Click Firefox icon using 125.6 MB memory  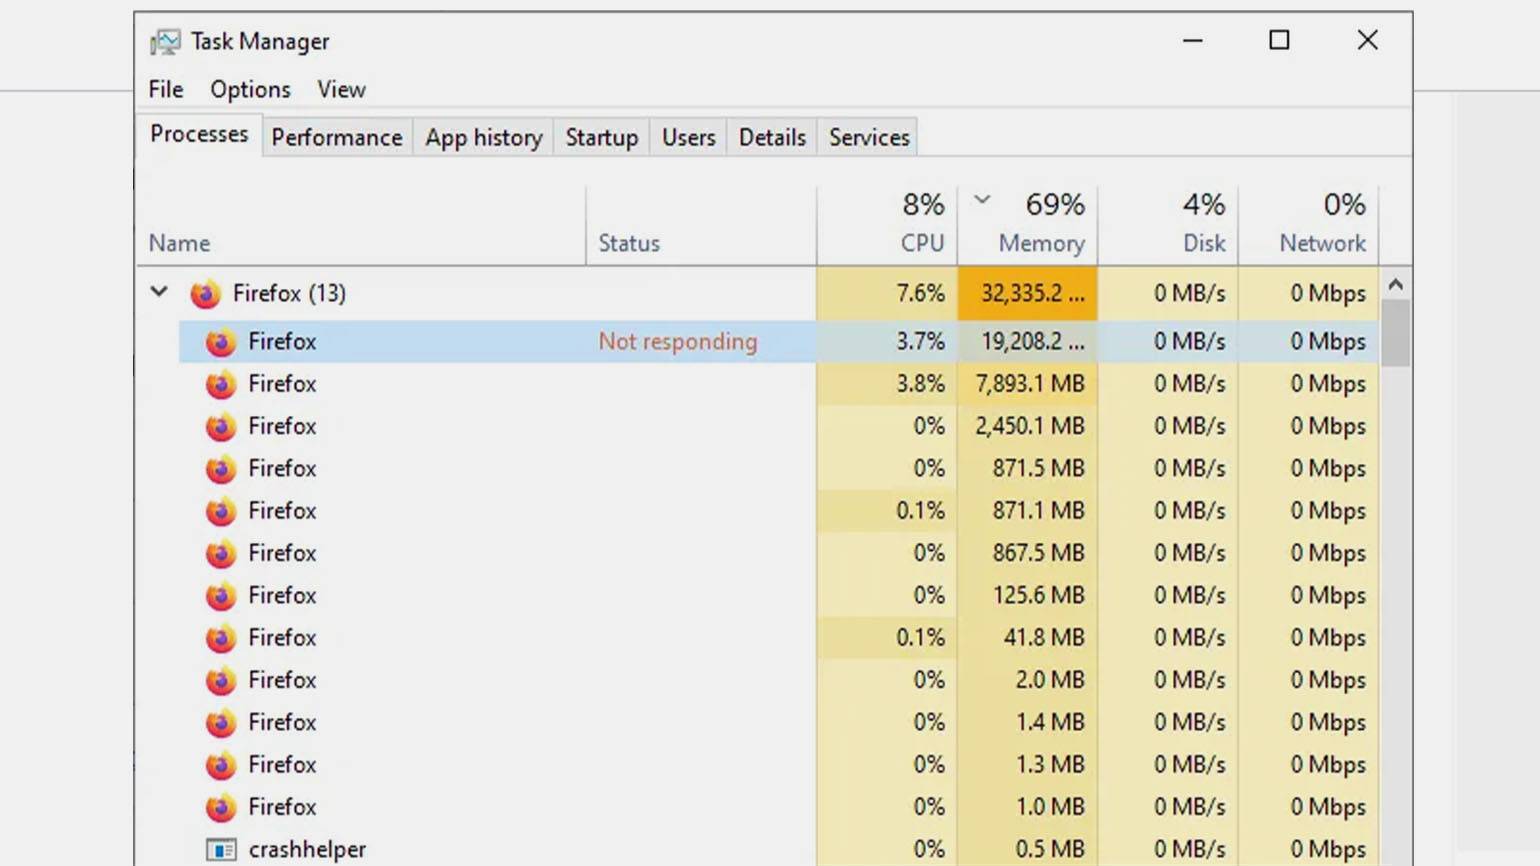point(221,595)
